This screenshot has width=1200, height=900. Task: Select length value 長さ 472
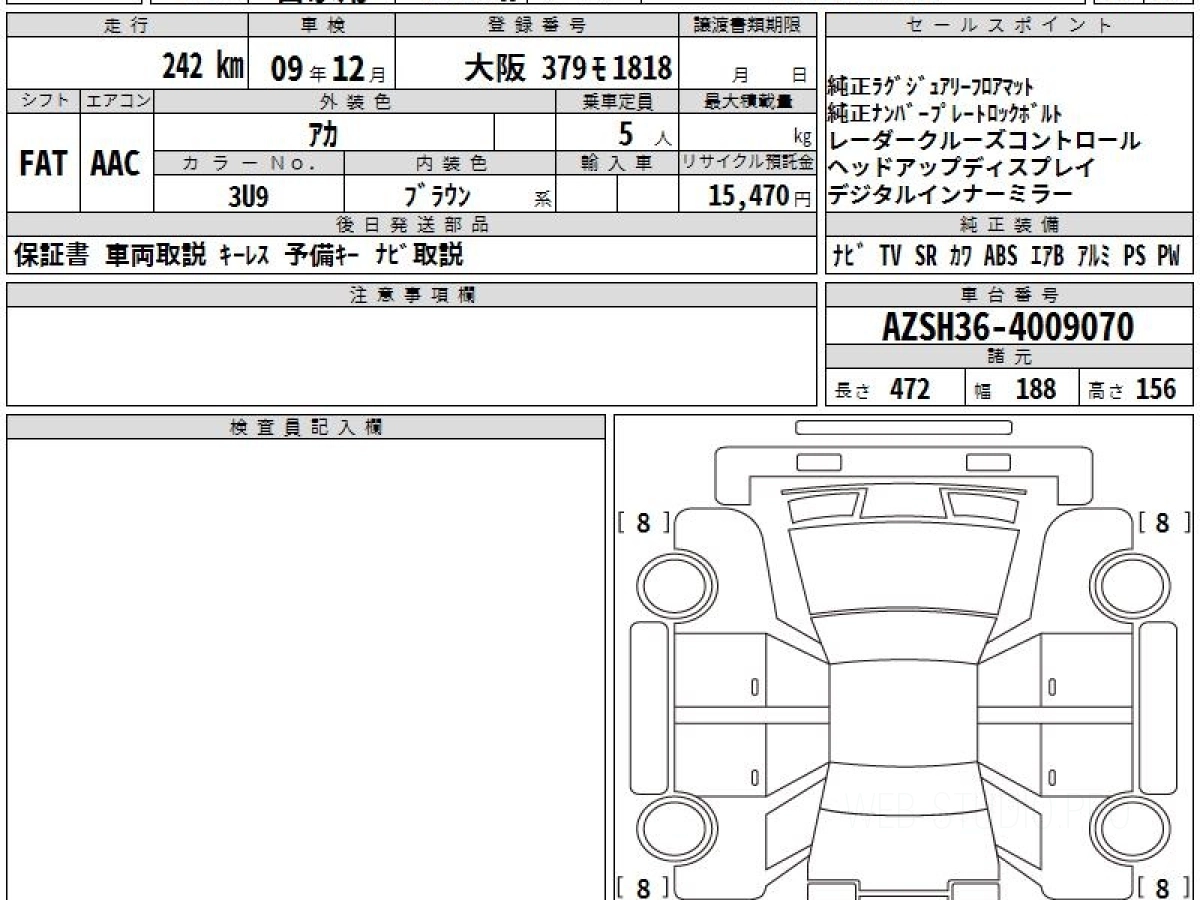tap(882, 389)
